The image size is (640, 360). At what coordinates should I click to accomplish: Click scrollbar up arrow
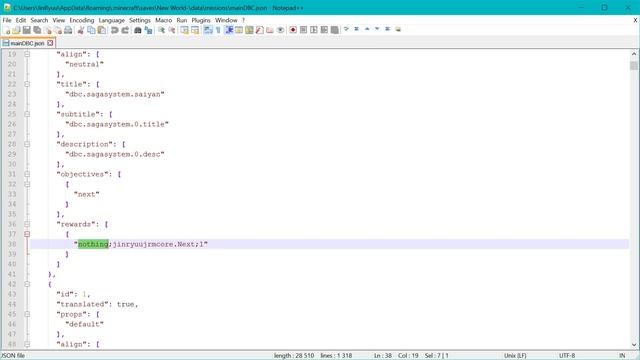(633, 54)
